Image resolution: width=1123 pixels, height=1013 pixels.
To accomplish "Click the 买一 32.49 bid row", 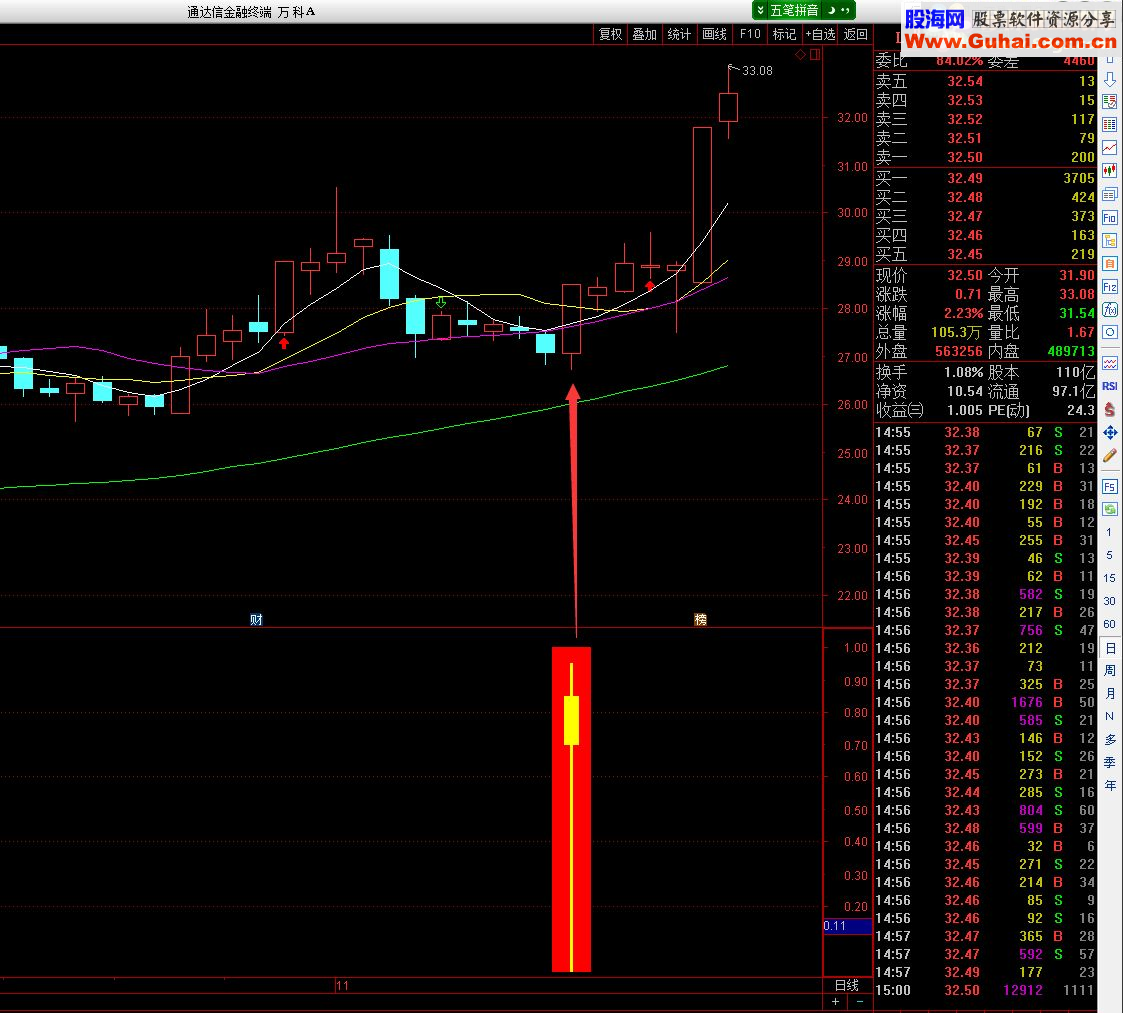I will (985, 178).
